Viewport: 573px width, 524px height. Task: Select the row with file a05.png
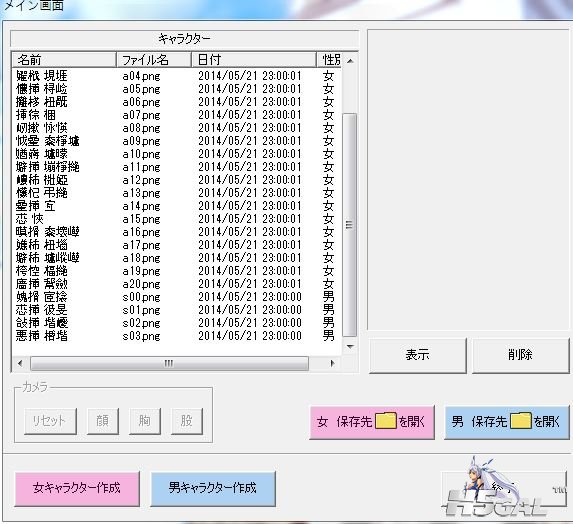tap(177, 89)
